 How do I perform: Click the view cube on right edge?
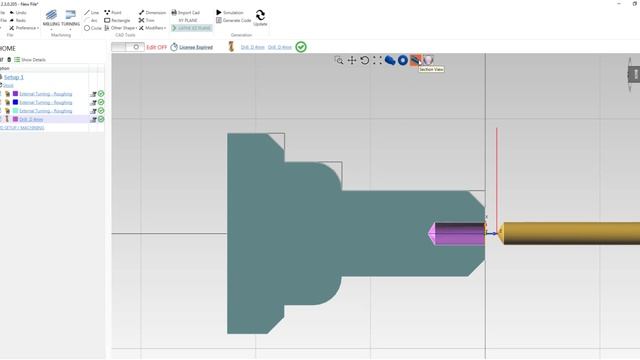[633, 74]
